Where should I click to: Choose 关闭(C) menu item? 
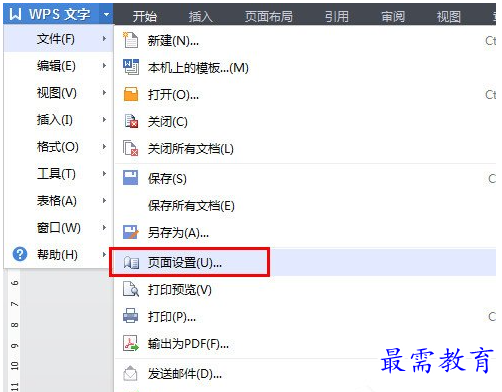tap(305, 122)
